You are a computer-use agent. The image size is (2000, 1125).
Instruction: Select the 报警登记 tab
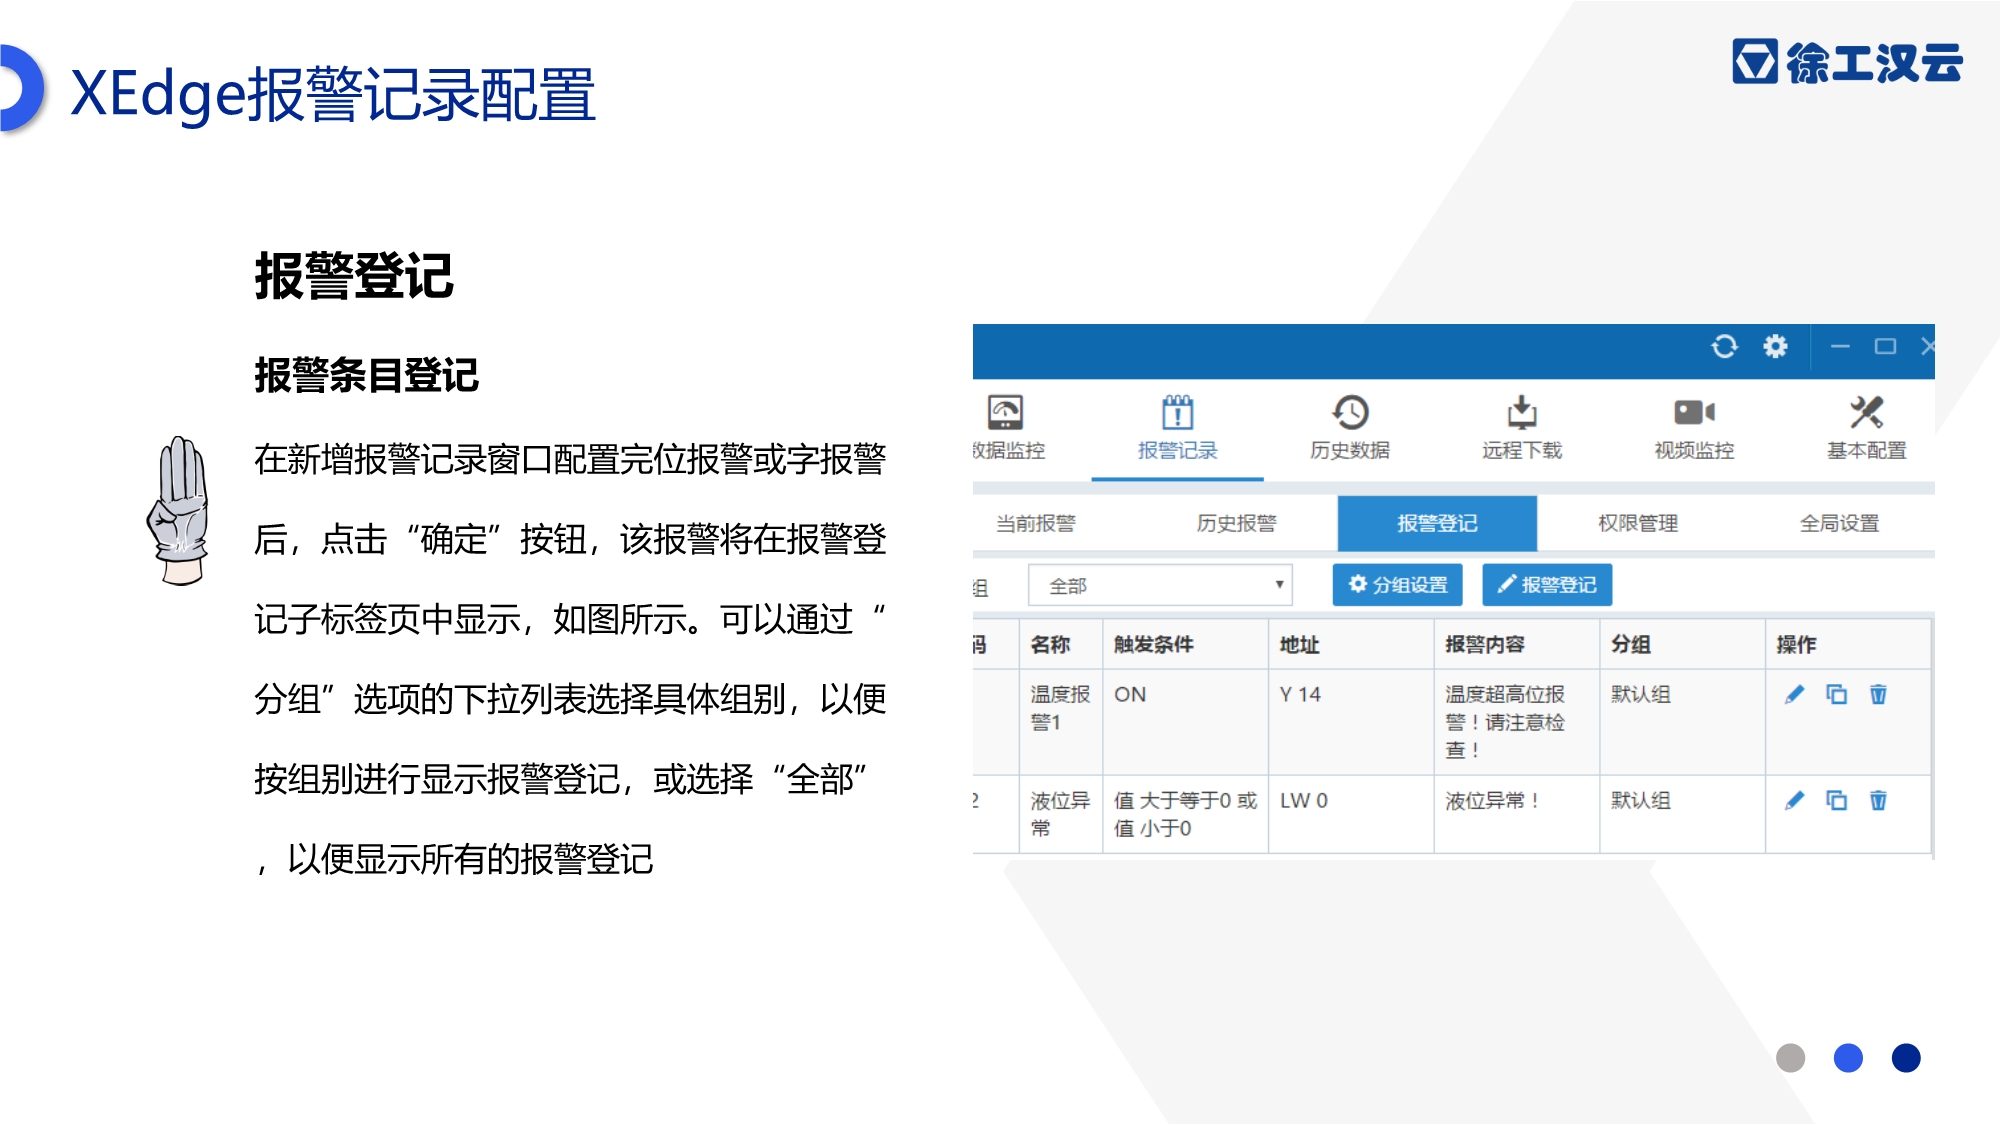[x=1437, y=523]
